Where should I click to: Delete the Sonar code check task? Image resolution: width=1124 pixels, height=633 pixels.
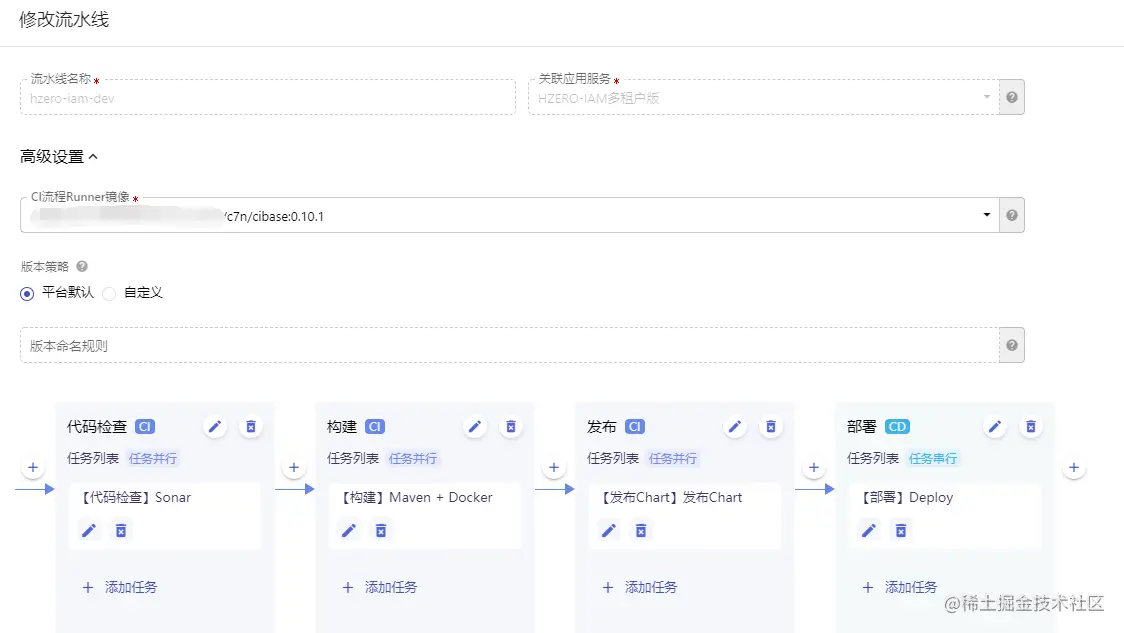click(121, 530)
